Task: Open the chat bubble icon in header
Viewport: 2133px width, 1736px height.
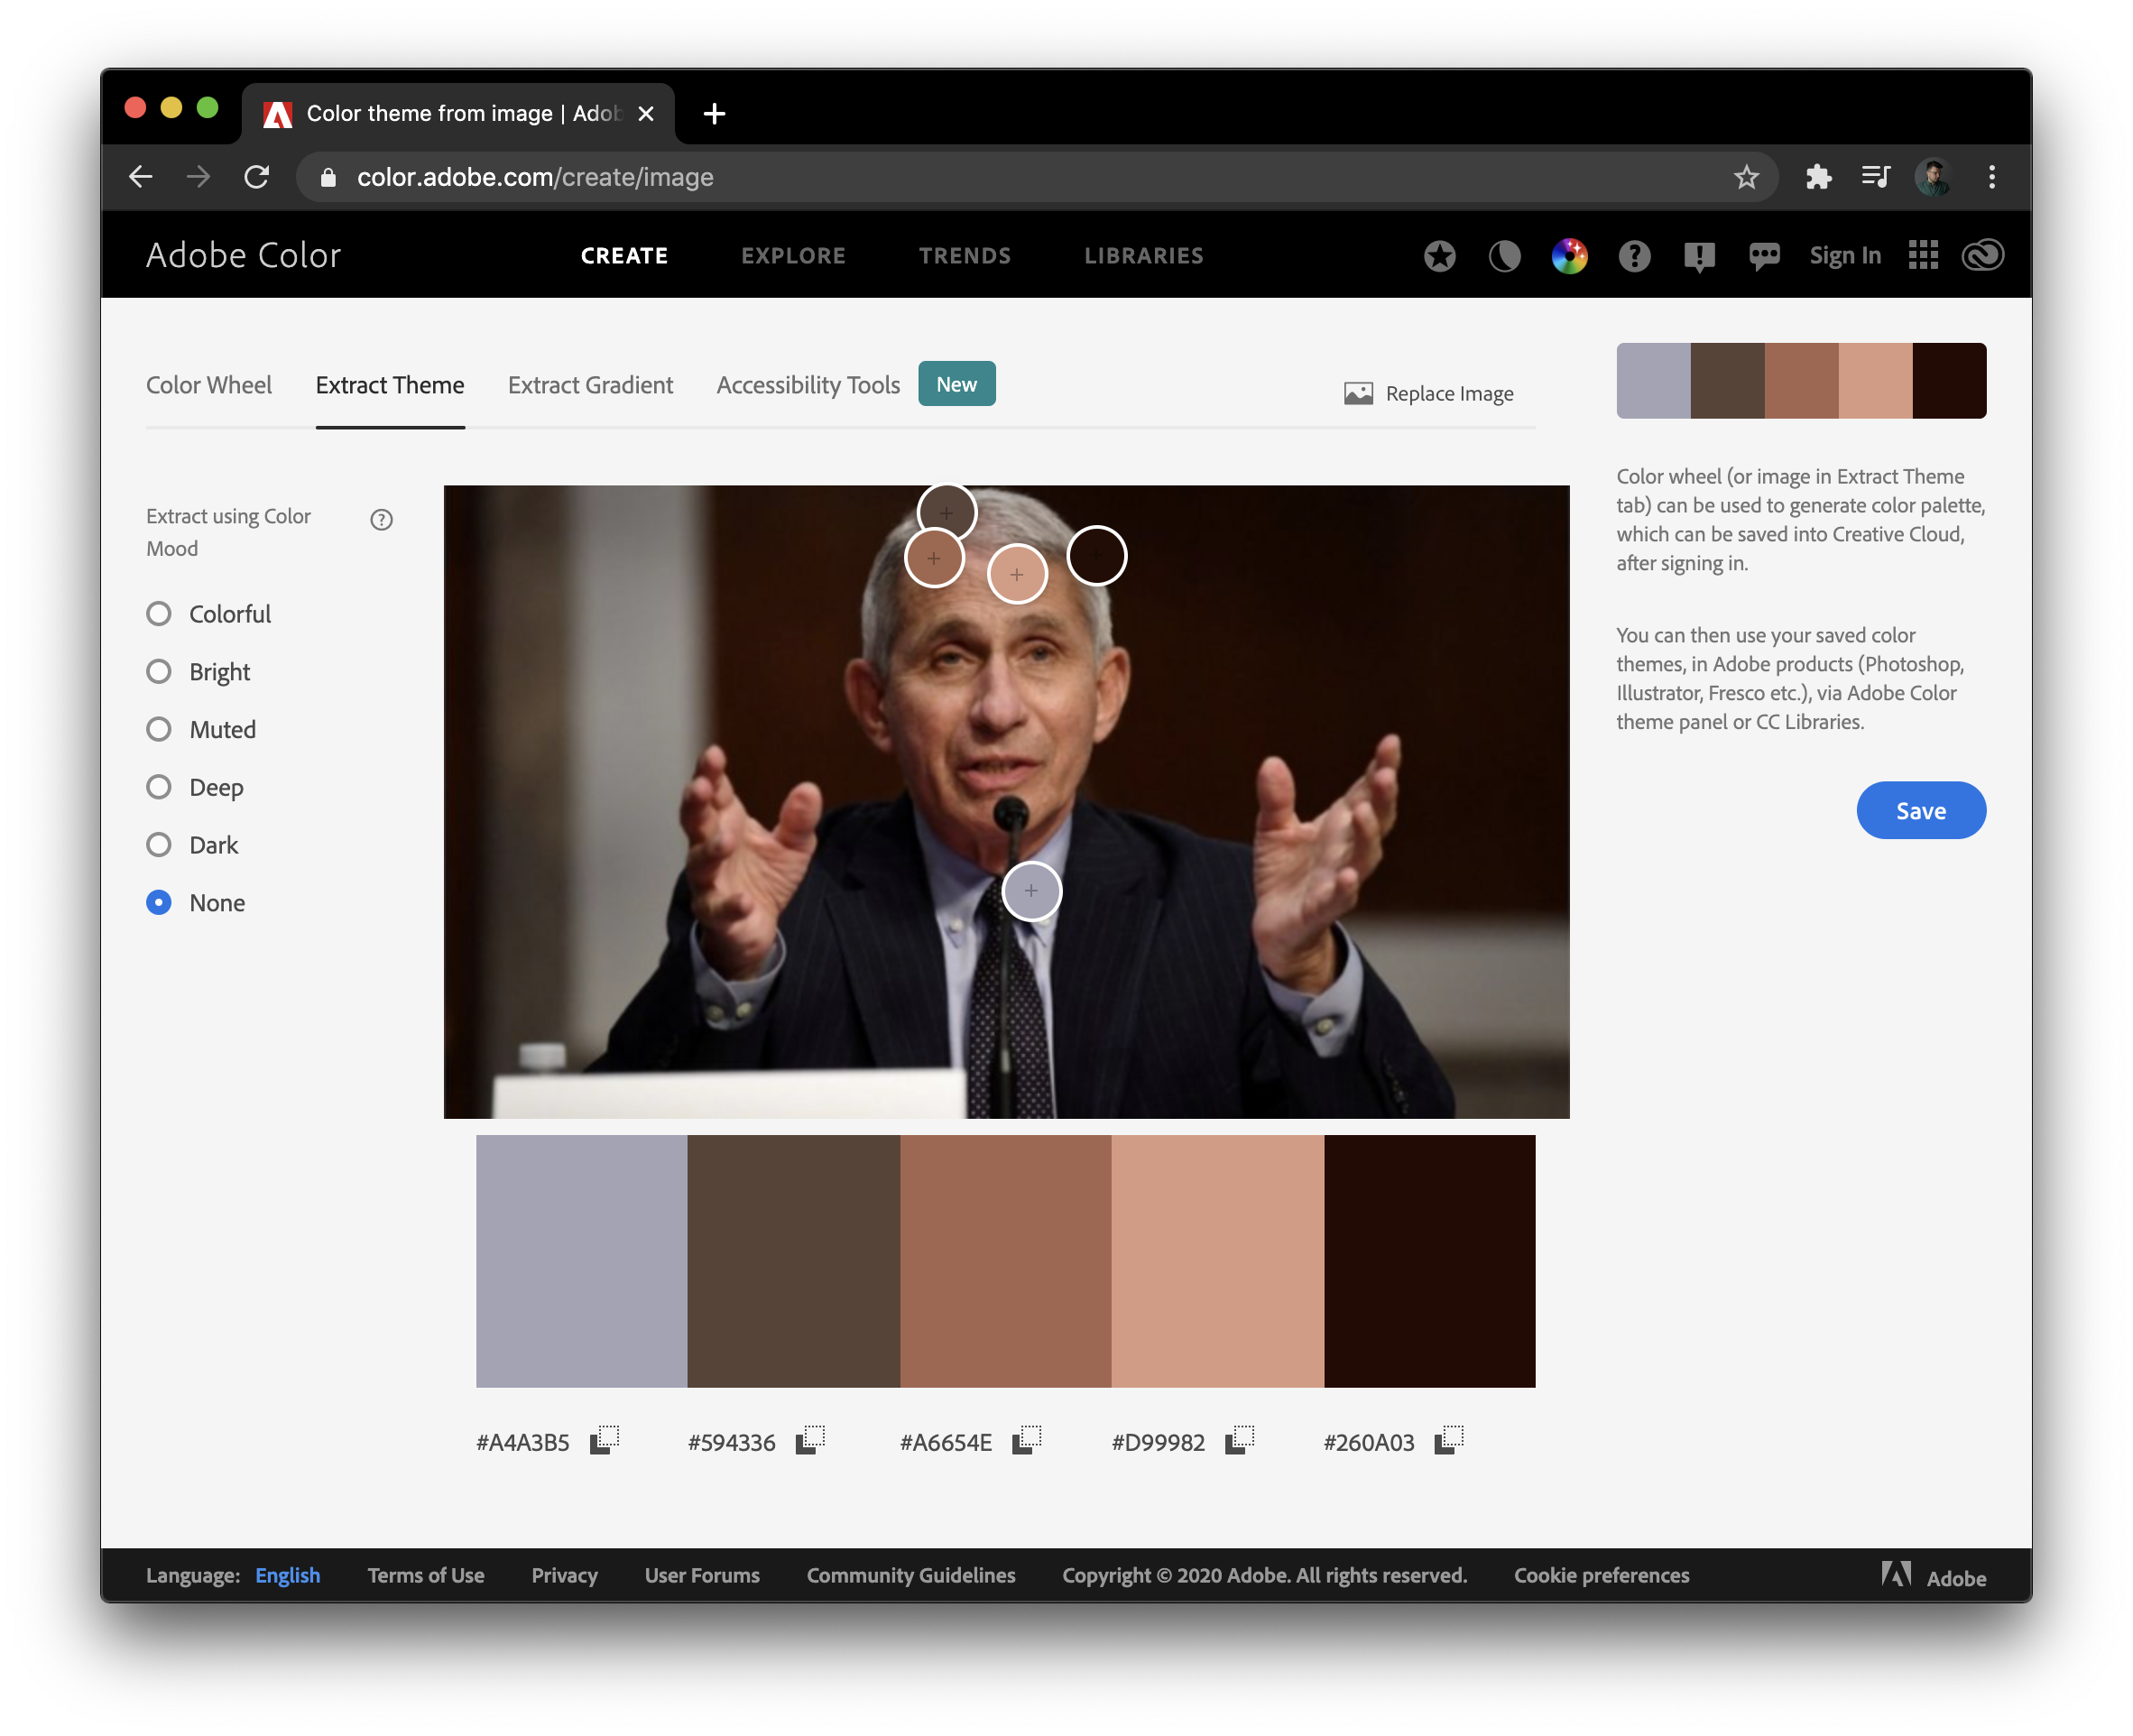Action: pyautogui.click(x=1764, y=257)
